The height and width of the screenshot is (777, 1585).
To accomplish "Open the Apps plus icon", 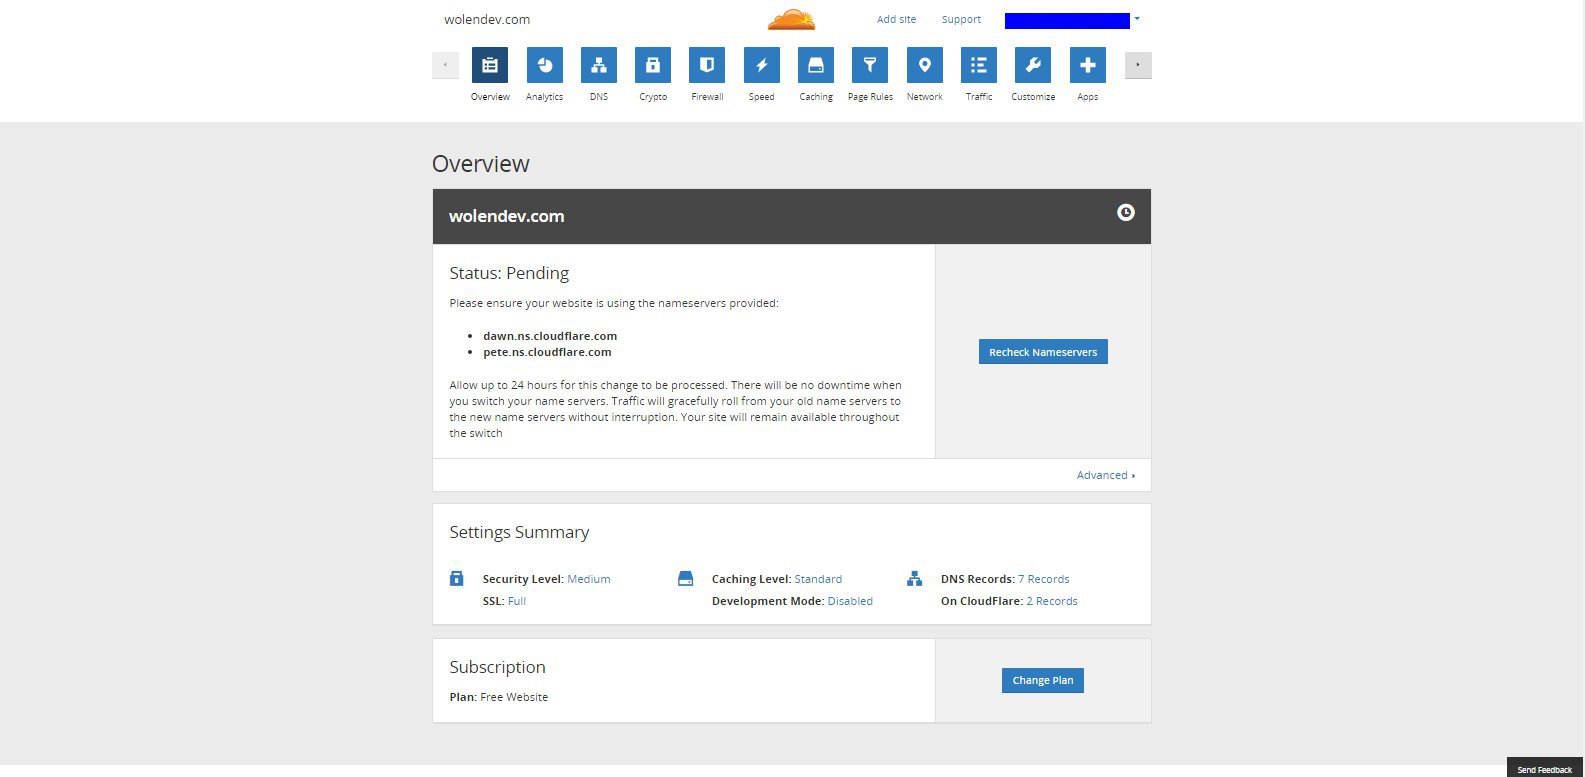I will click(x=1087, y=65).
